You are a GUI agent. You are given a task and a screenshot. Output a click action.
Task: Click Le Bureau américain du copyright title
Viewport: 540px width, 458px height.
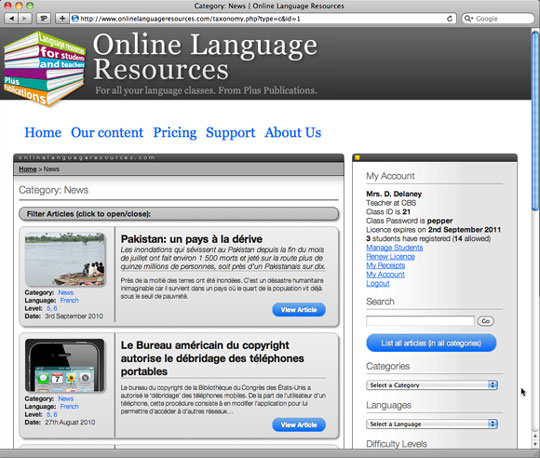pos(212,358)
